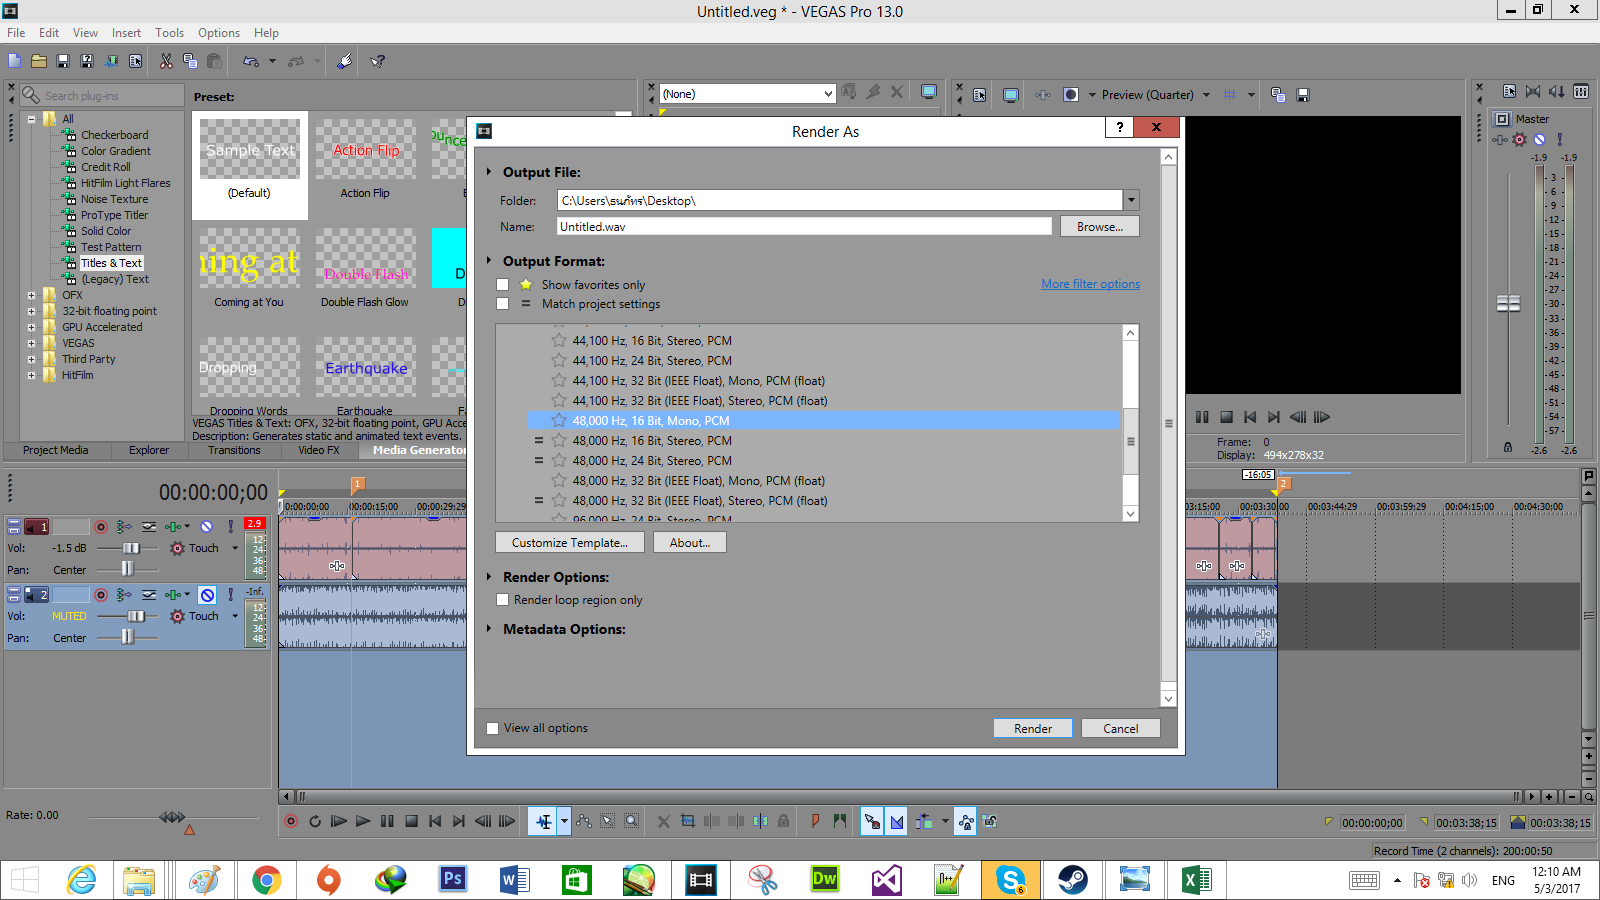Select the Normal Edit tool

pos(543,821)
